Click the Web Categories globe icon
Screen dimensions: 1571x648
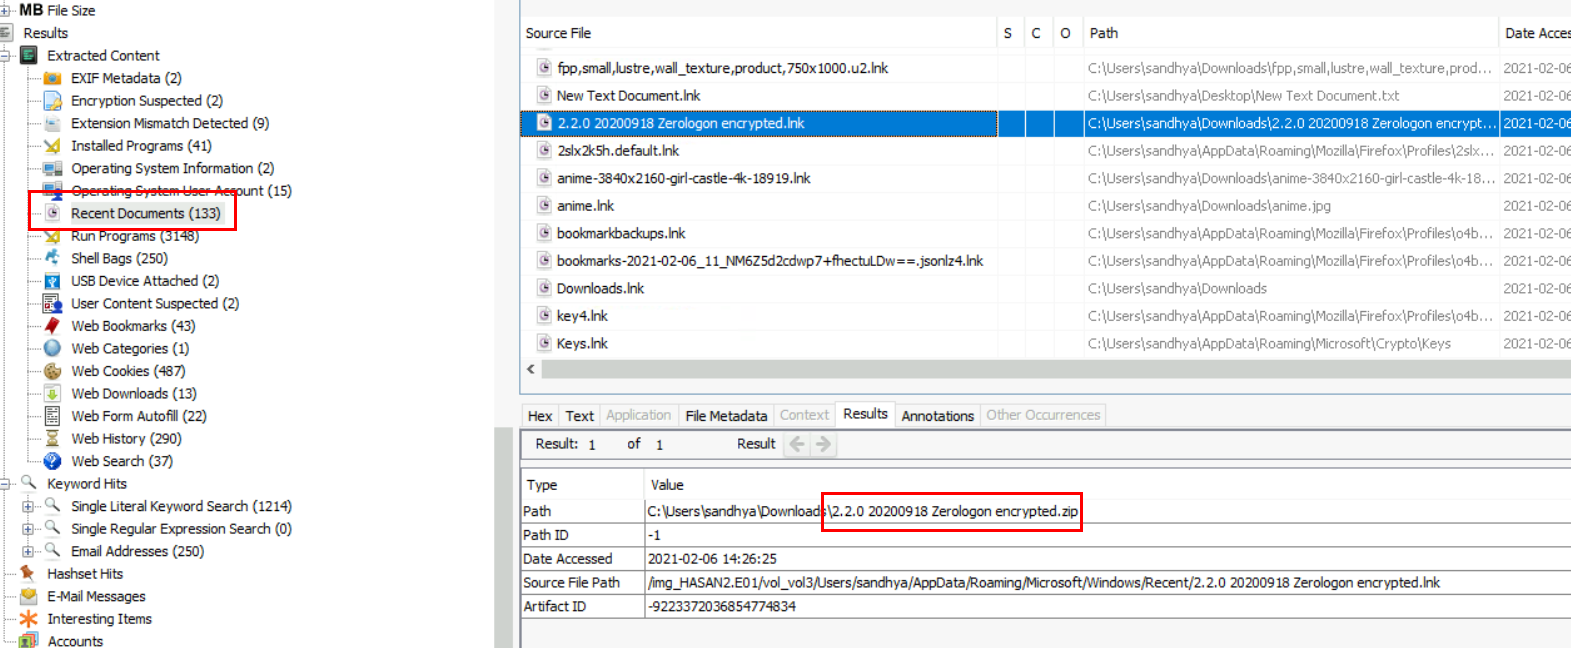tap(53, 348)
